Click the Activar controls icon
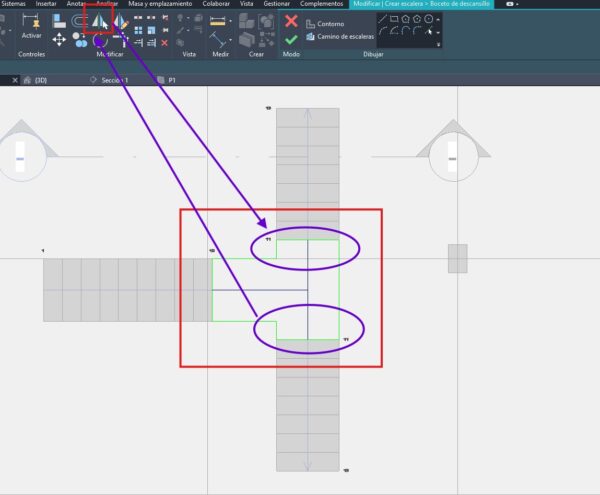The height and width of the screenshot is (495, 600). click(30, 22)
